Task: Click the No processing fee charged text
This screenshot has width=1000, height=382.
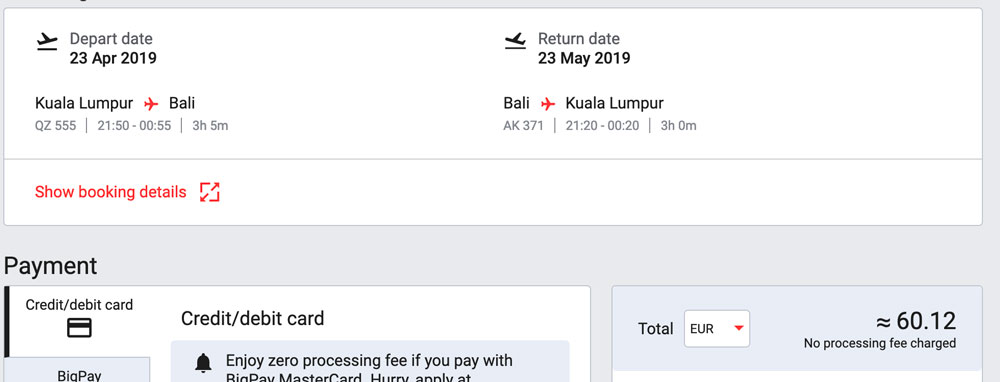Action: point(879,344)
